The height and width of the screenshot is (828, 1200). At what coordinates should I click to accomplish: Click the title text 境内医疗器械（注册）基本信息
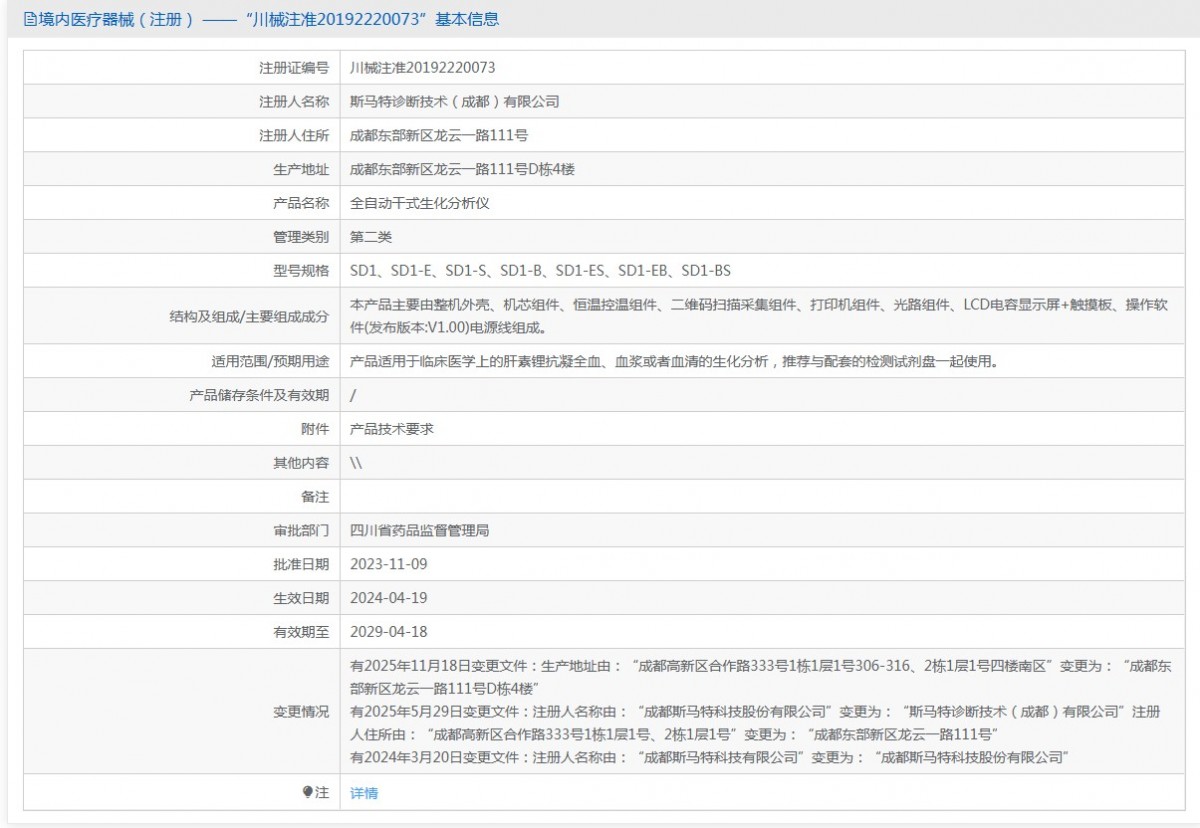(x=268, y=19)
